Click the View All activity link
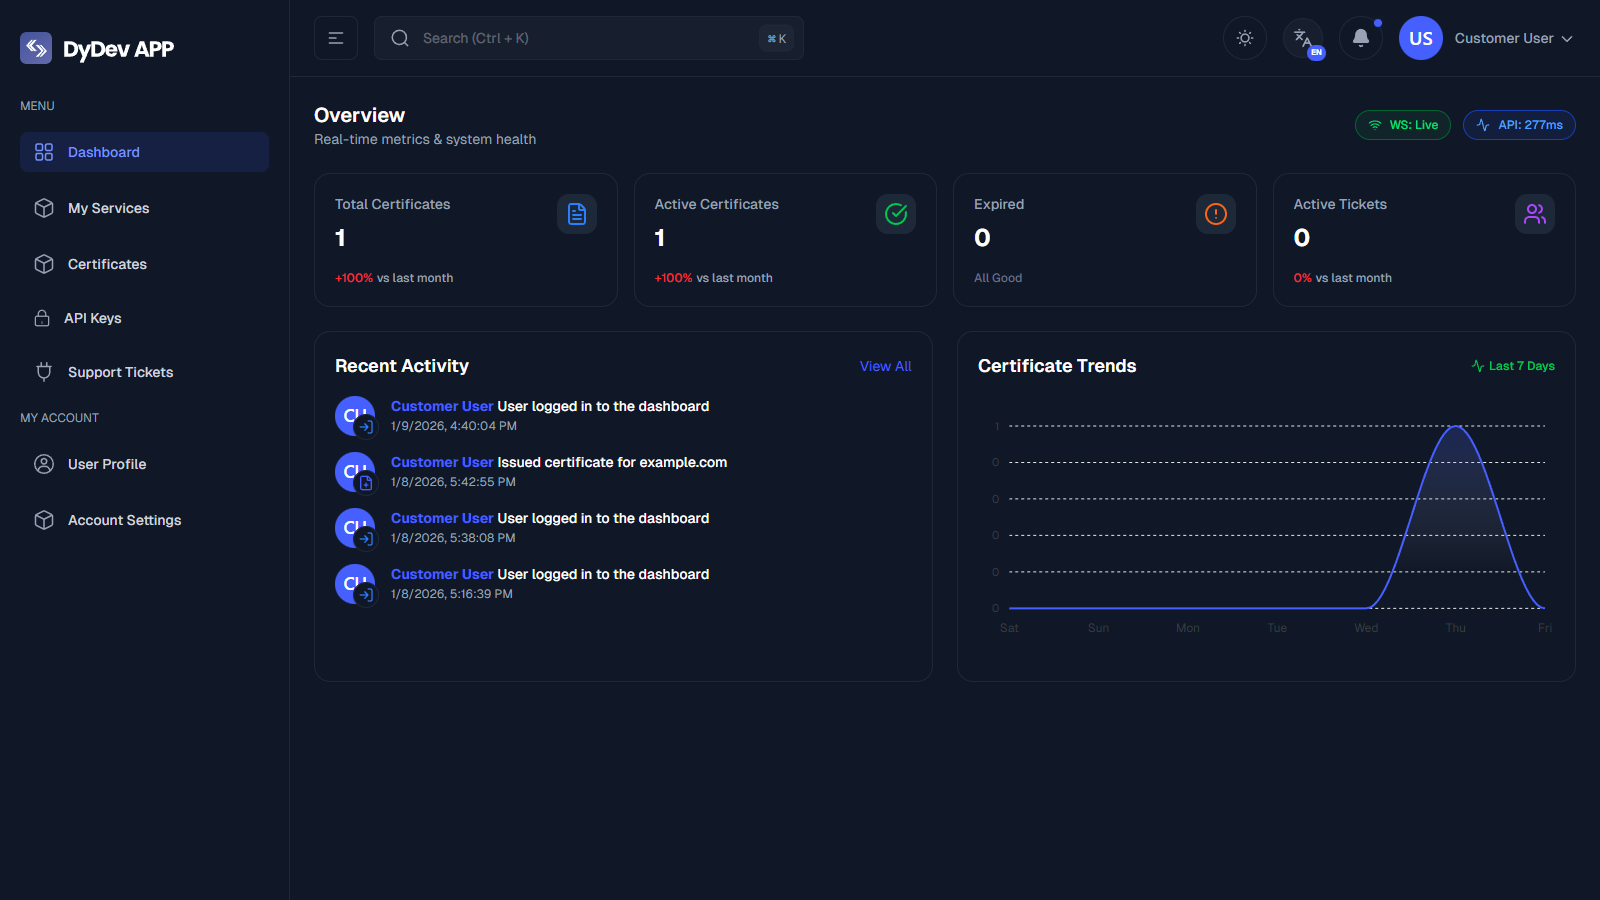Screen dimensions: 1600x900 coord(884,366)
